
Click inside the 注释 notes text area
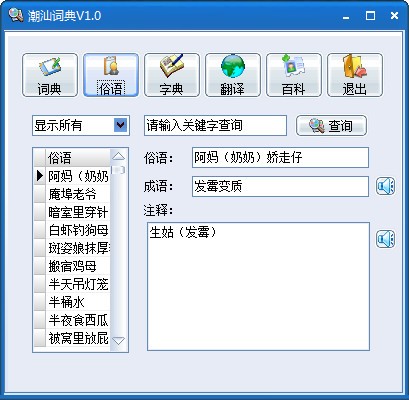point(258,286)
